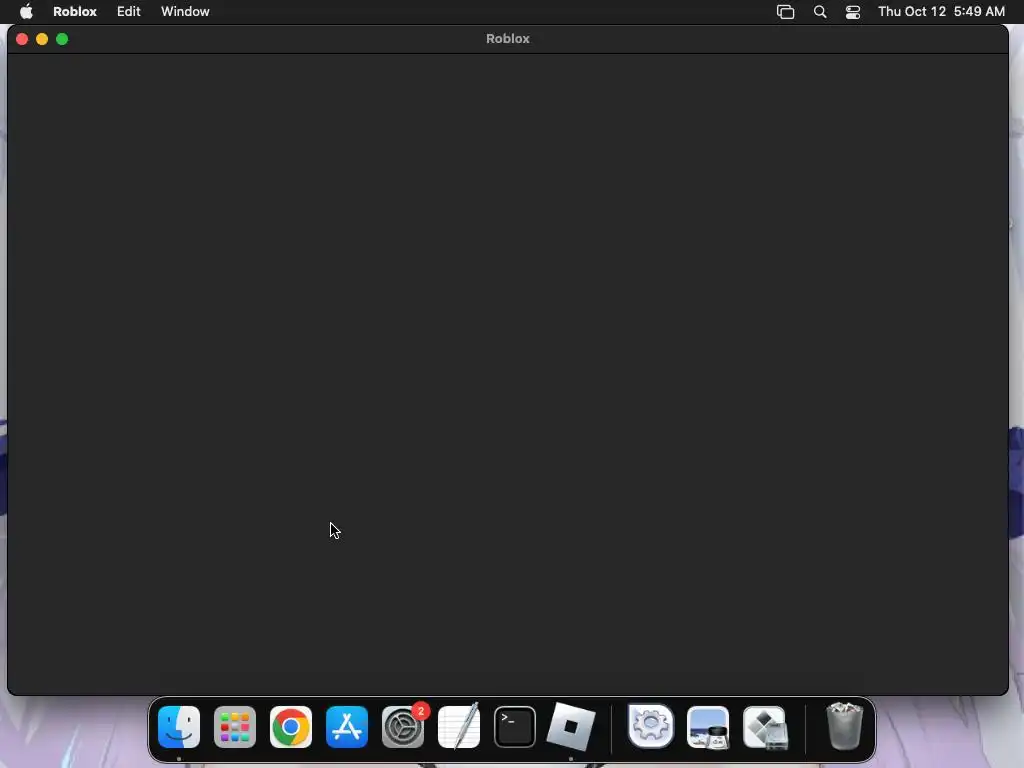
Task: Open Boot Camp Assistant from the Dock
Action: [x=765, y=728]
